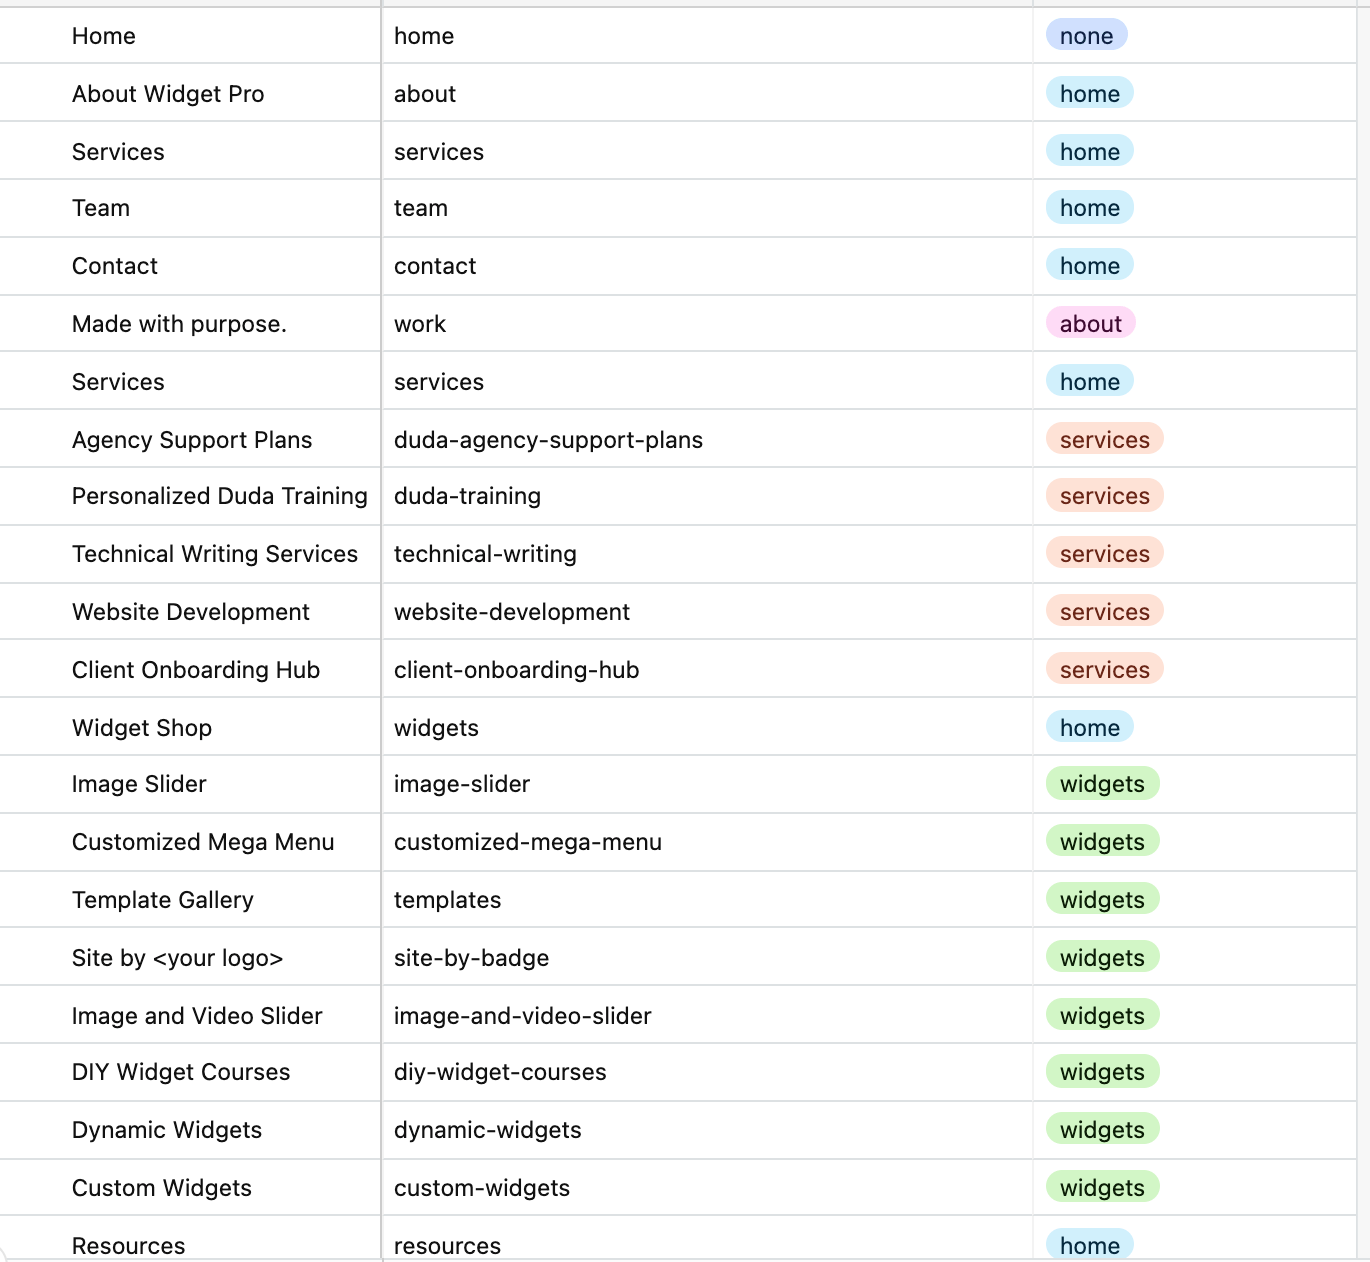
Task: Select the "none" tag in the Home row
Action: point(1086,36)
